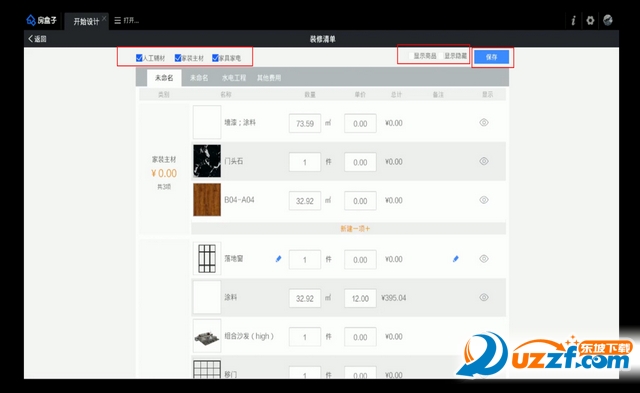The width and height of the screenshot is (640, 393).
Task: Go back using the 返回 arrow
Action: [37, 39]
